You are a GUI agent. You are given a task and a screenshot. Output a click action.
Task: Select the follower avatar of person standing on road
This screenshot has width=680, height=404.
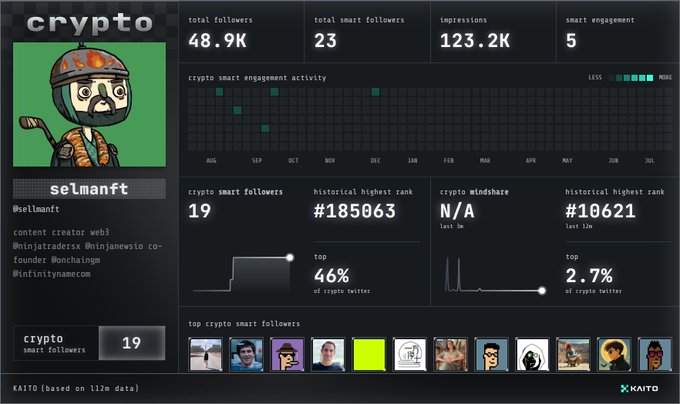206,355
